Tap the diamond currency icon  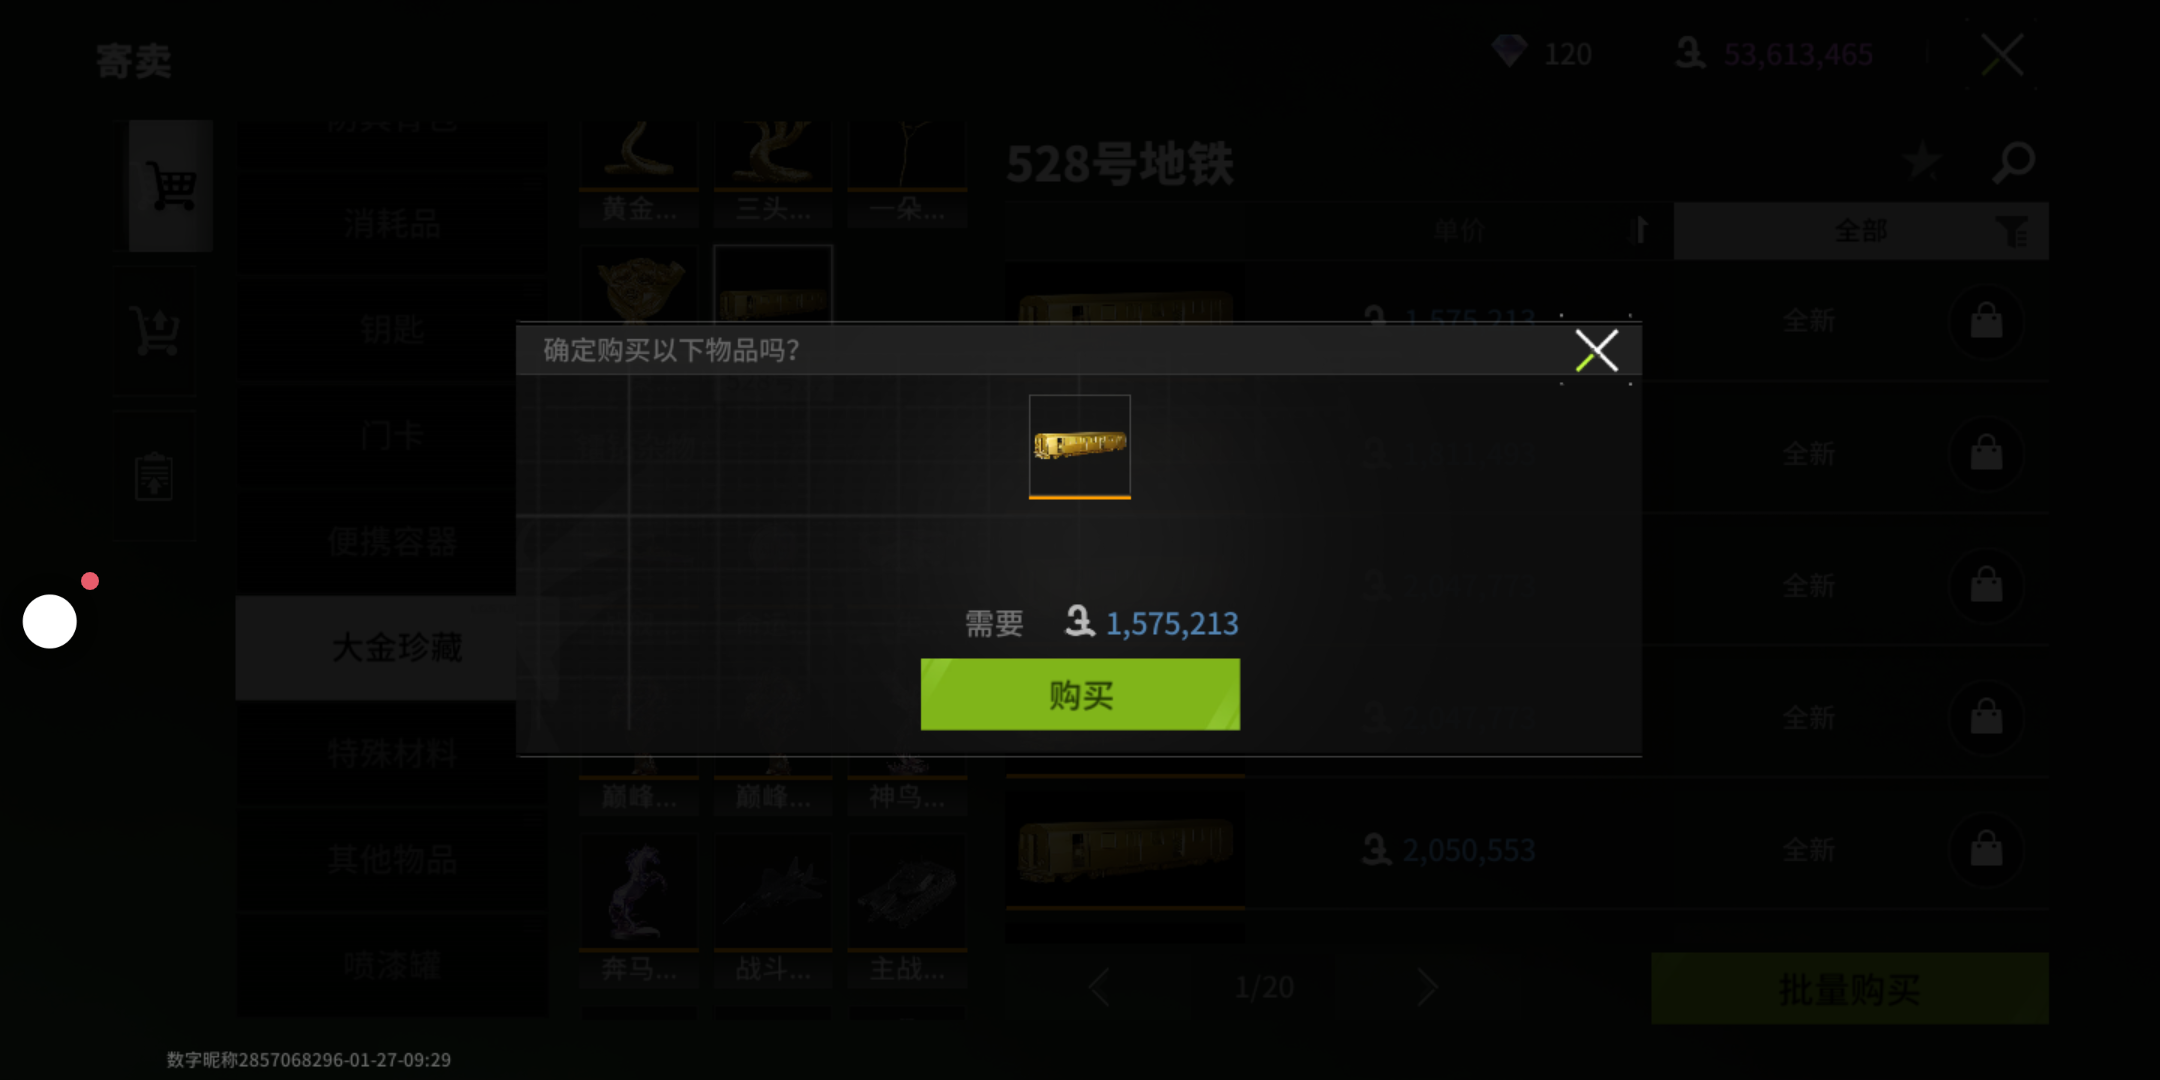tap(1509, 51)
